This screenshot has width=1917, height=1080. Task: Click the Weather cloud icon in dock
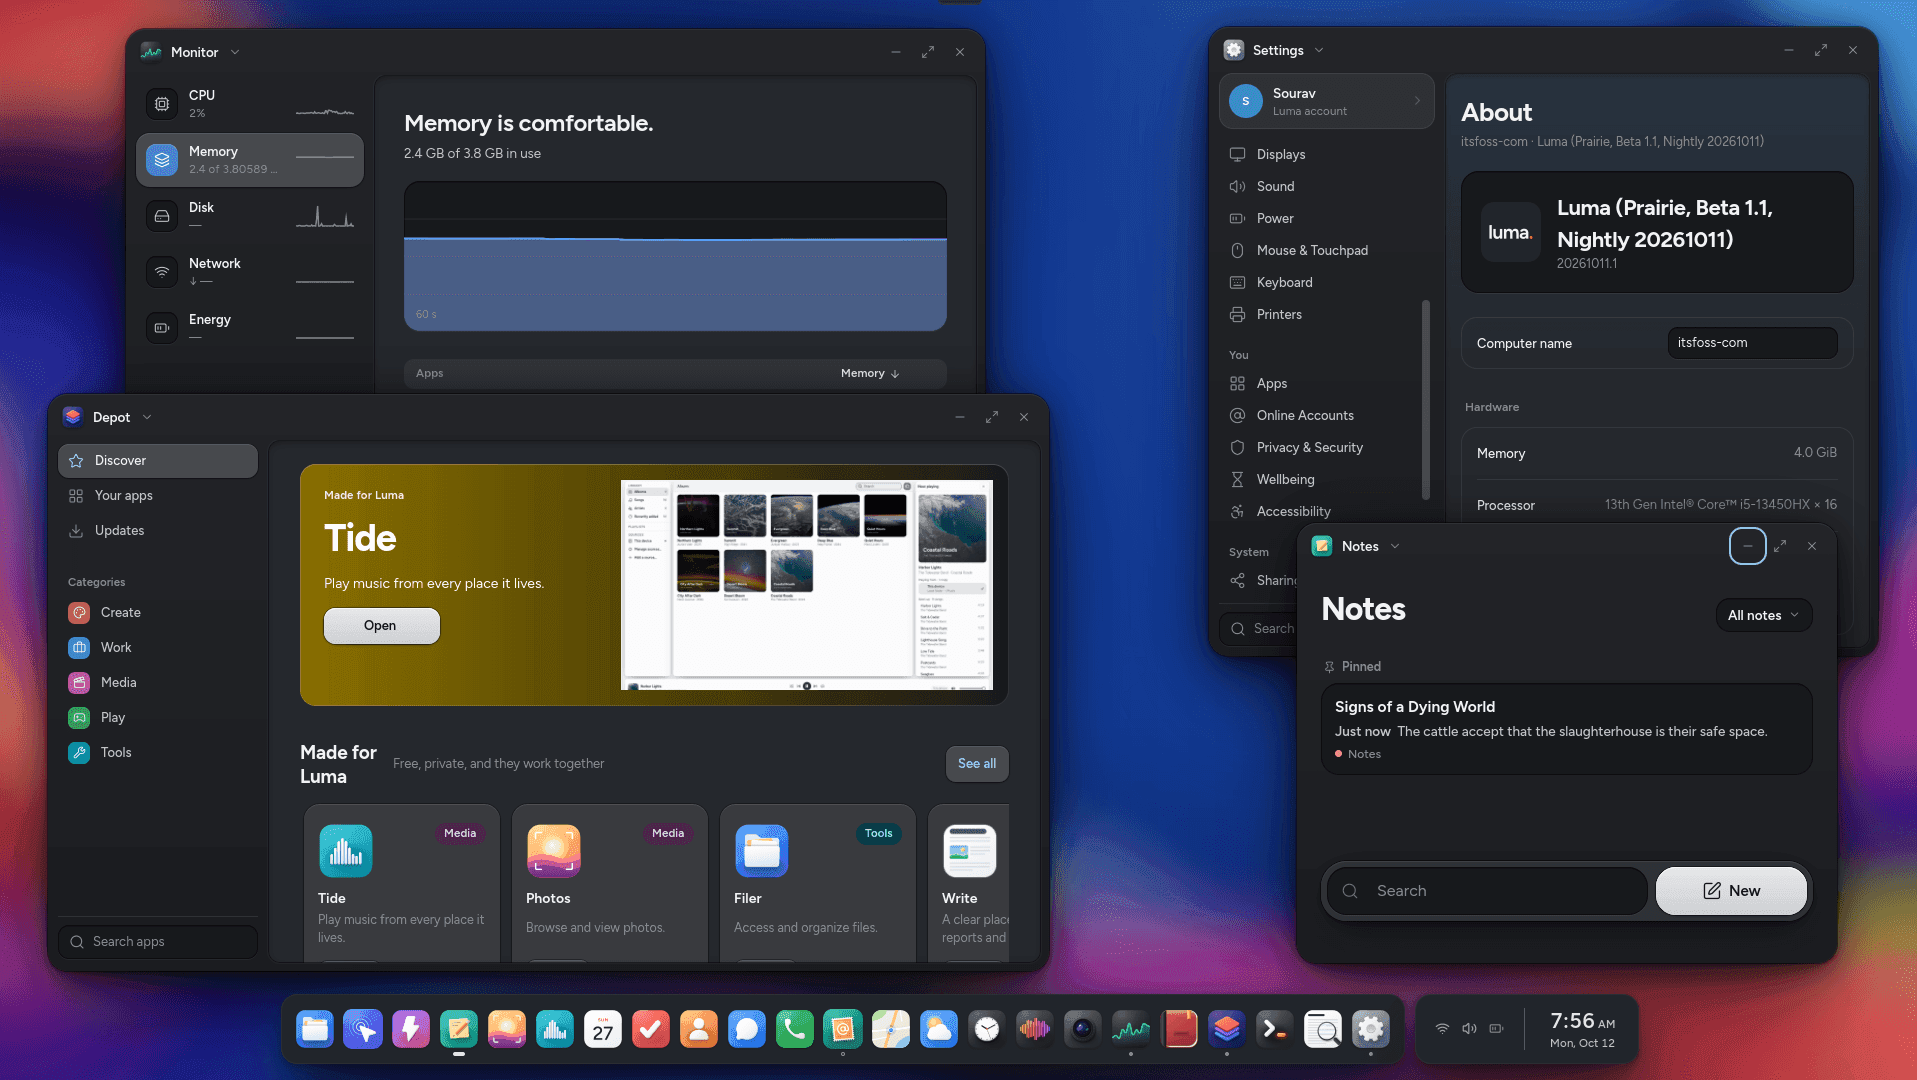(x=939, y=1029)
